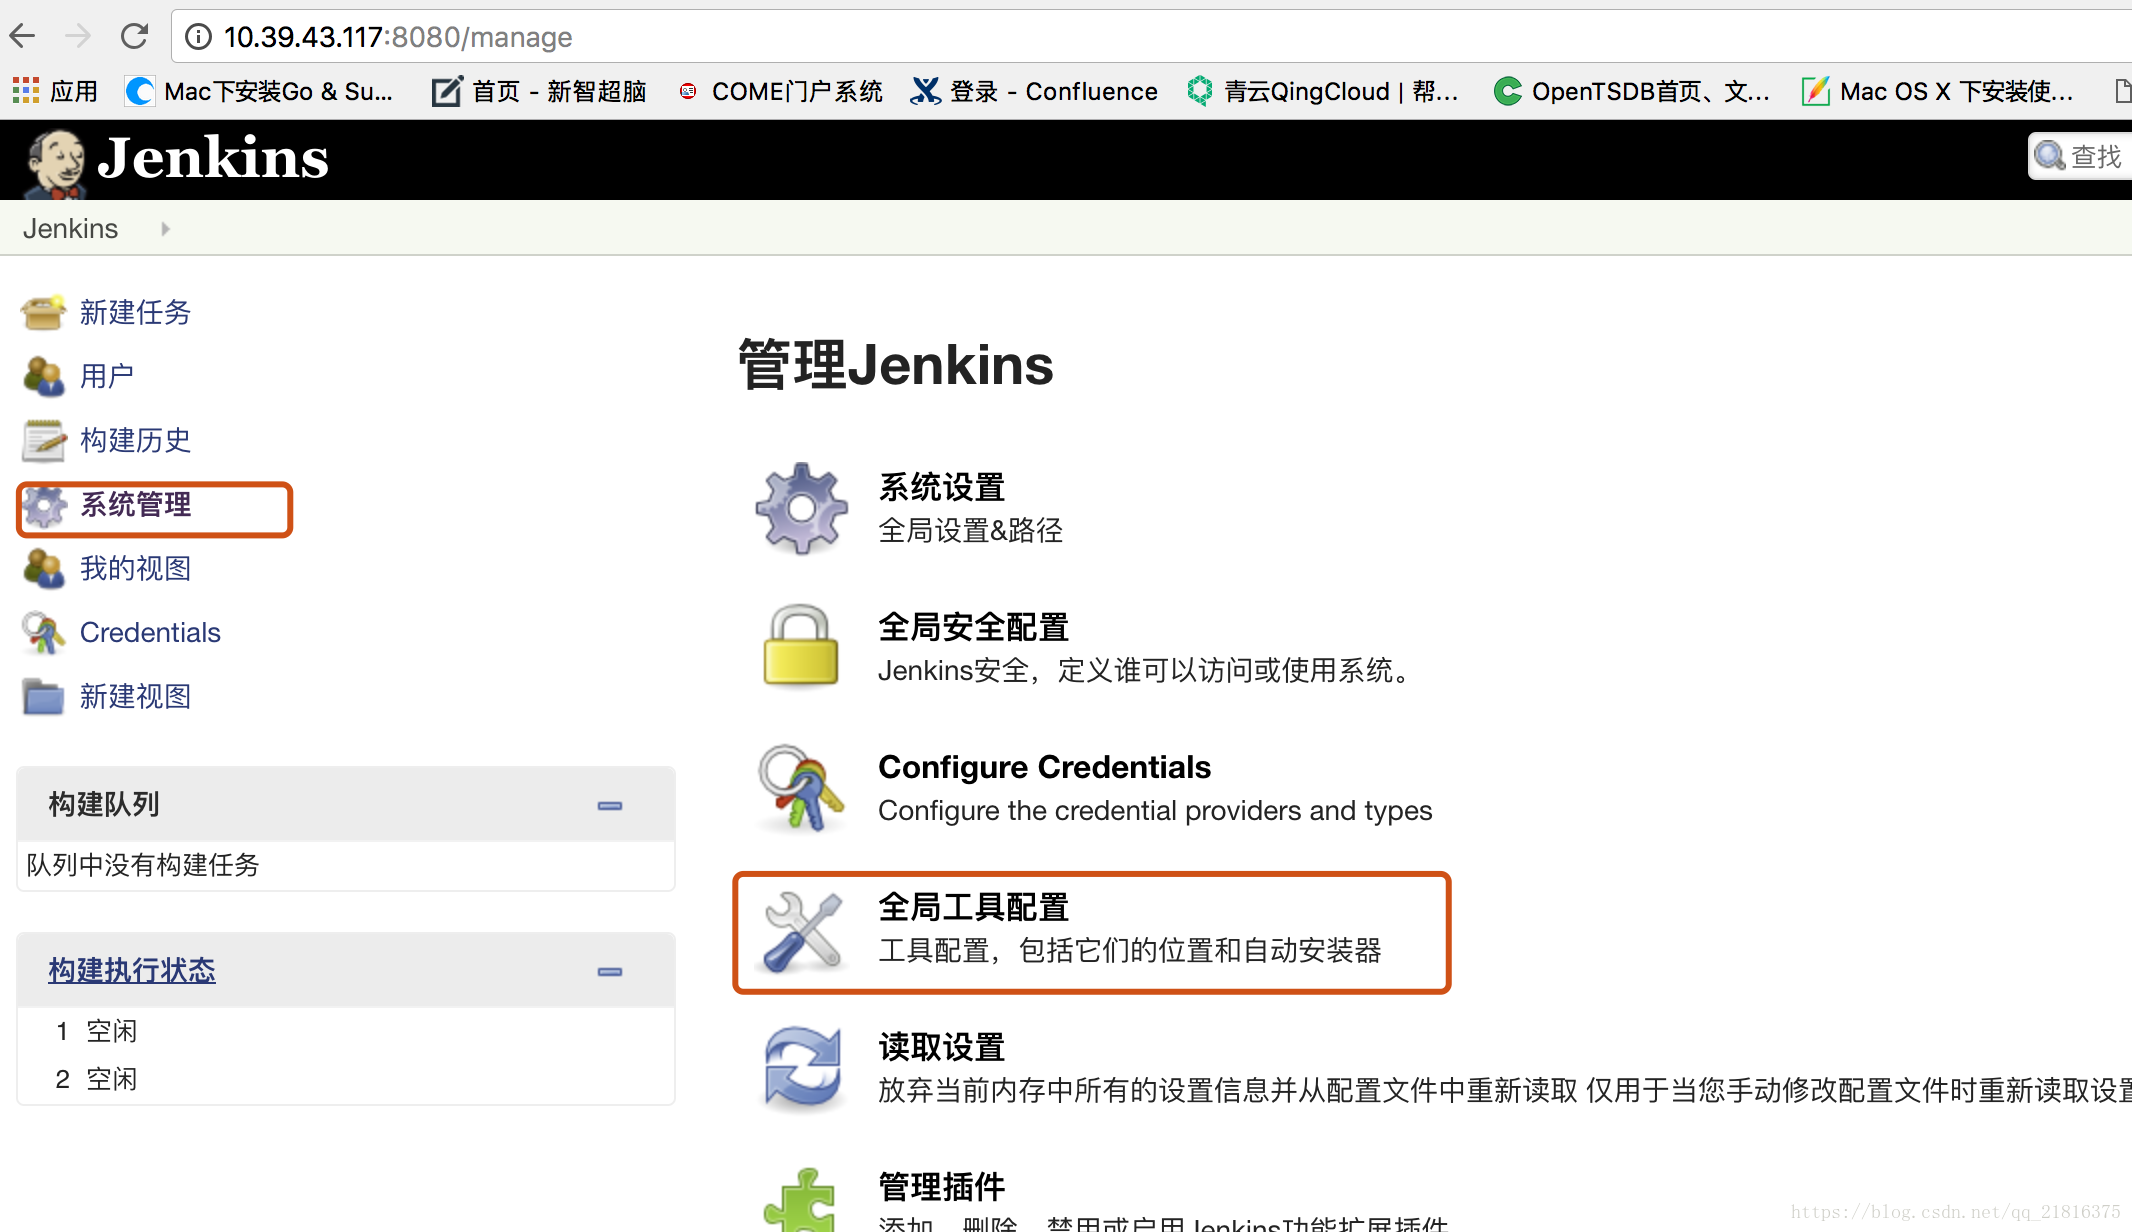Expand the Jenkins breadcrumb arrow

tap(165, 229)
